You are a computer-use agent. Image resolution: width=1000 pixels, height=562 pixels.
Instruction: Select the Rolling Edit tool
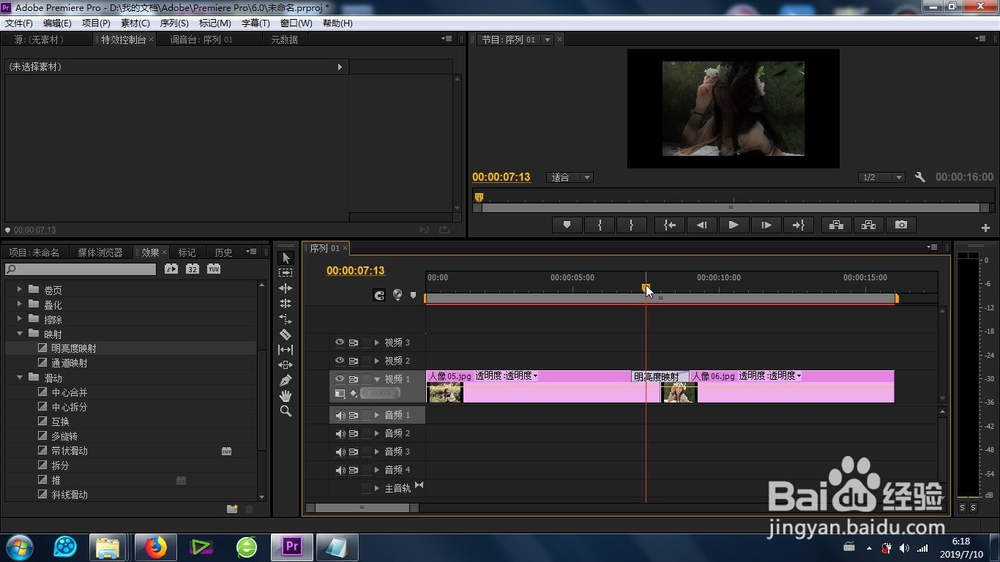coord(286,304)
